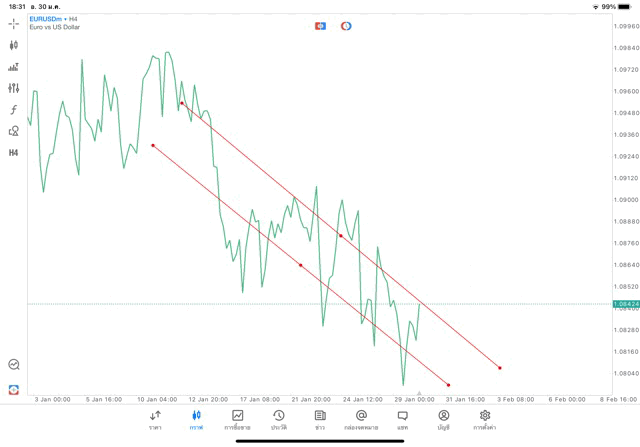
Task: Open the H4 timeframe selector
Action: coord(13,153)
